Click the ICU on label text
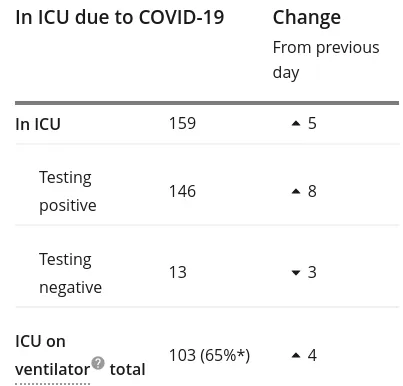Image resolution: width=403 pixels, height=386 pixels. 40,342
